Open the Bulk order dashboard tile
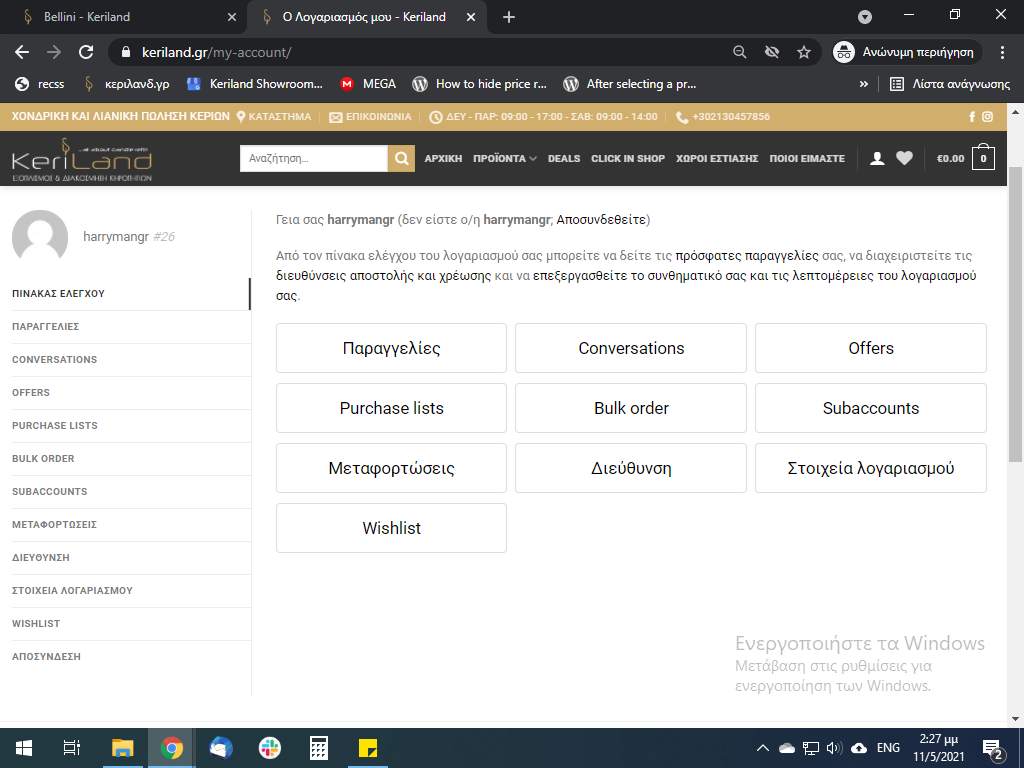 pyautogui.click(x=631, y=408)
